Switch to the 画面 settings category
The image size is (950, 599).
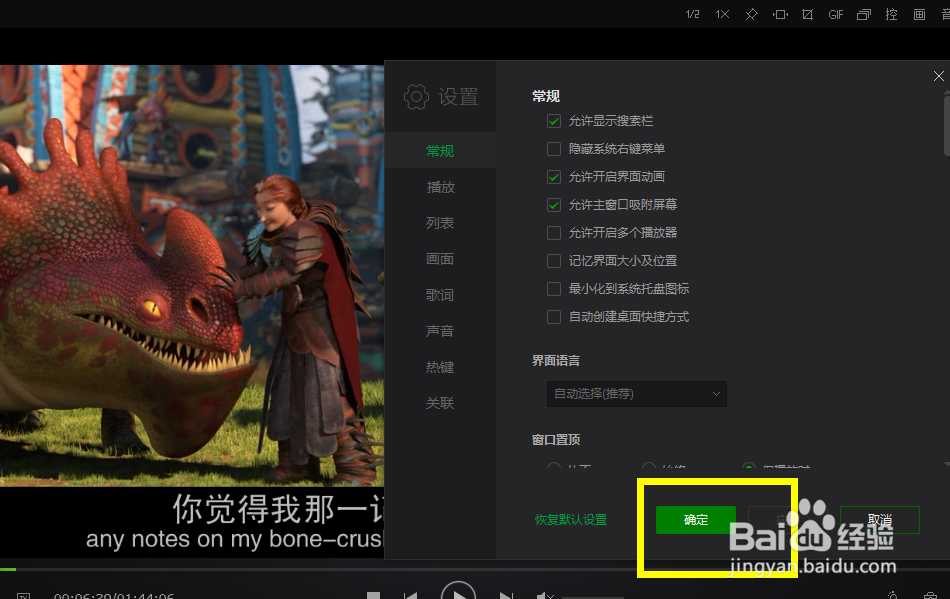pos(440,259)
